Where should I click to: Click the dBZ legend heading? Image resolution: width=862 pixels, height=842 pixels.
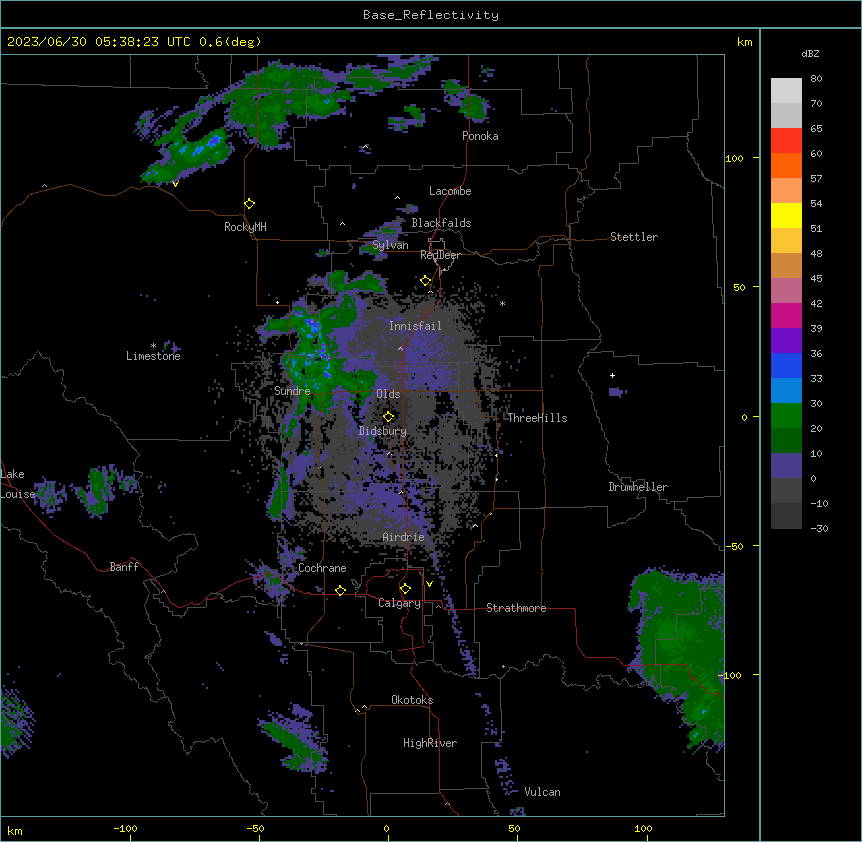[x=810, y=53]
